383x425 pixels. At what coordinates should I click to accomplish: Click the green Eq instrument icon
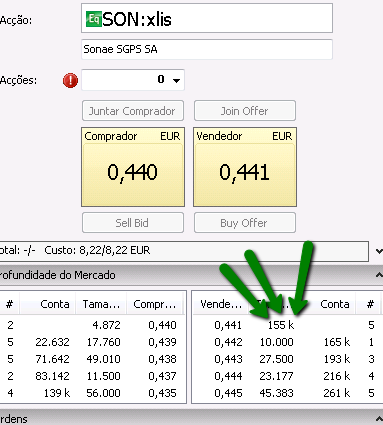tap(94, 19)
